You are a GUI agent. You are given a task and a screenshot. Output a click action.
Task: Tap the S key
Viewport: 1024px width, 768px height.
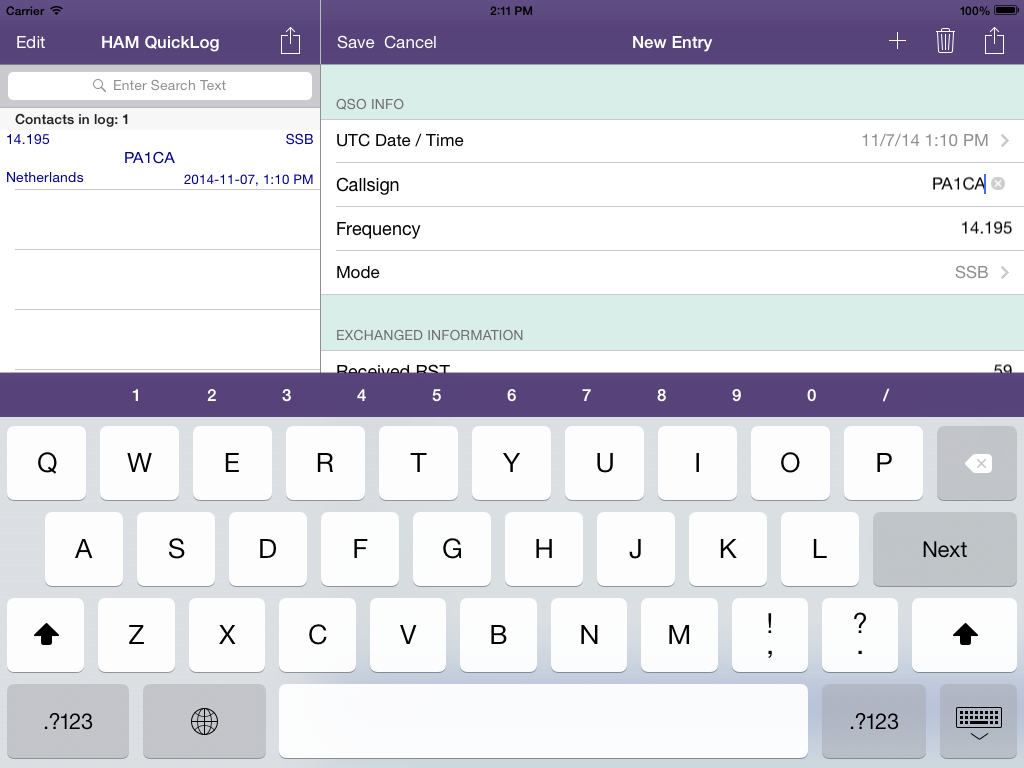[x=176, y=549]
